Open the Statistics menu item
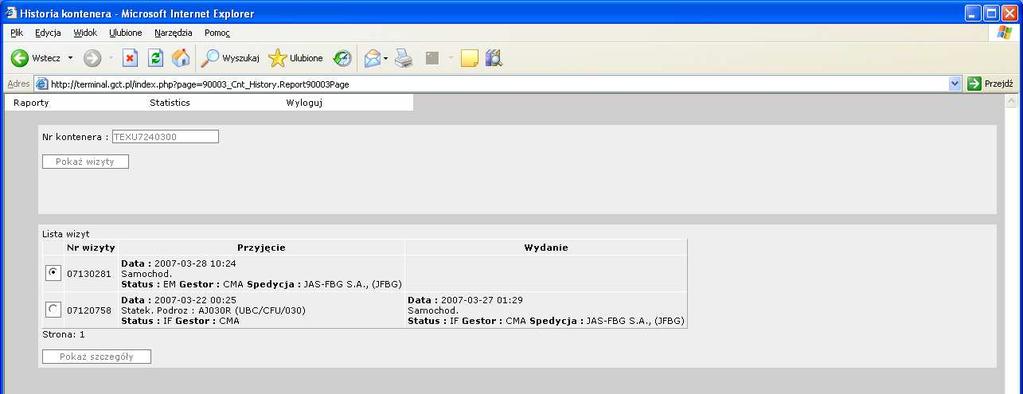 tap(170, 102)
